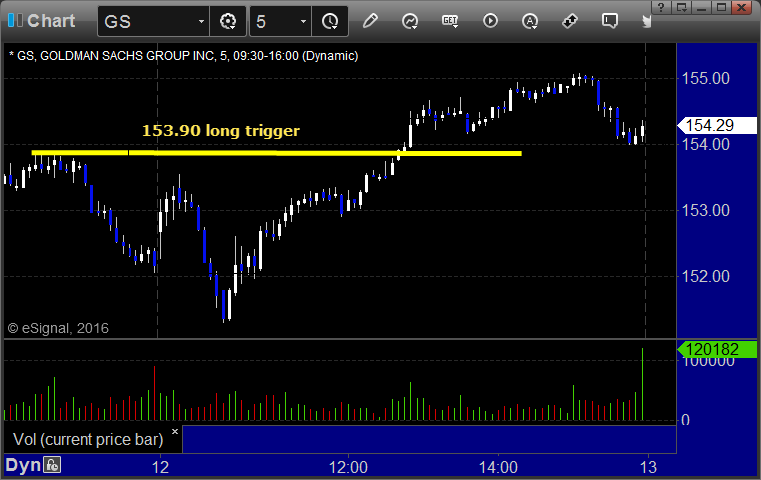Screen dimensions: 761x480
Task: Click the 155.00 price axis label
Action: (x=706, y=79)
